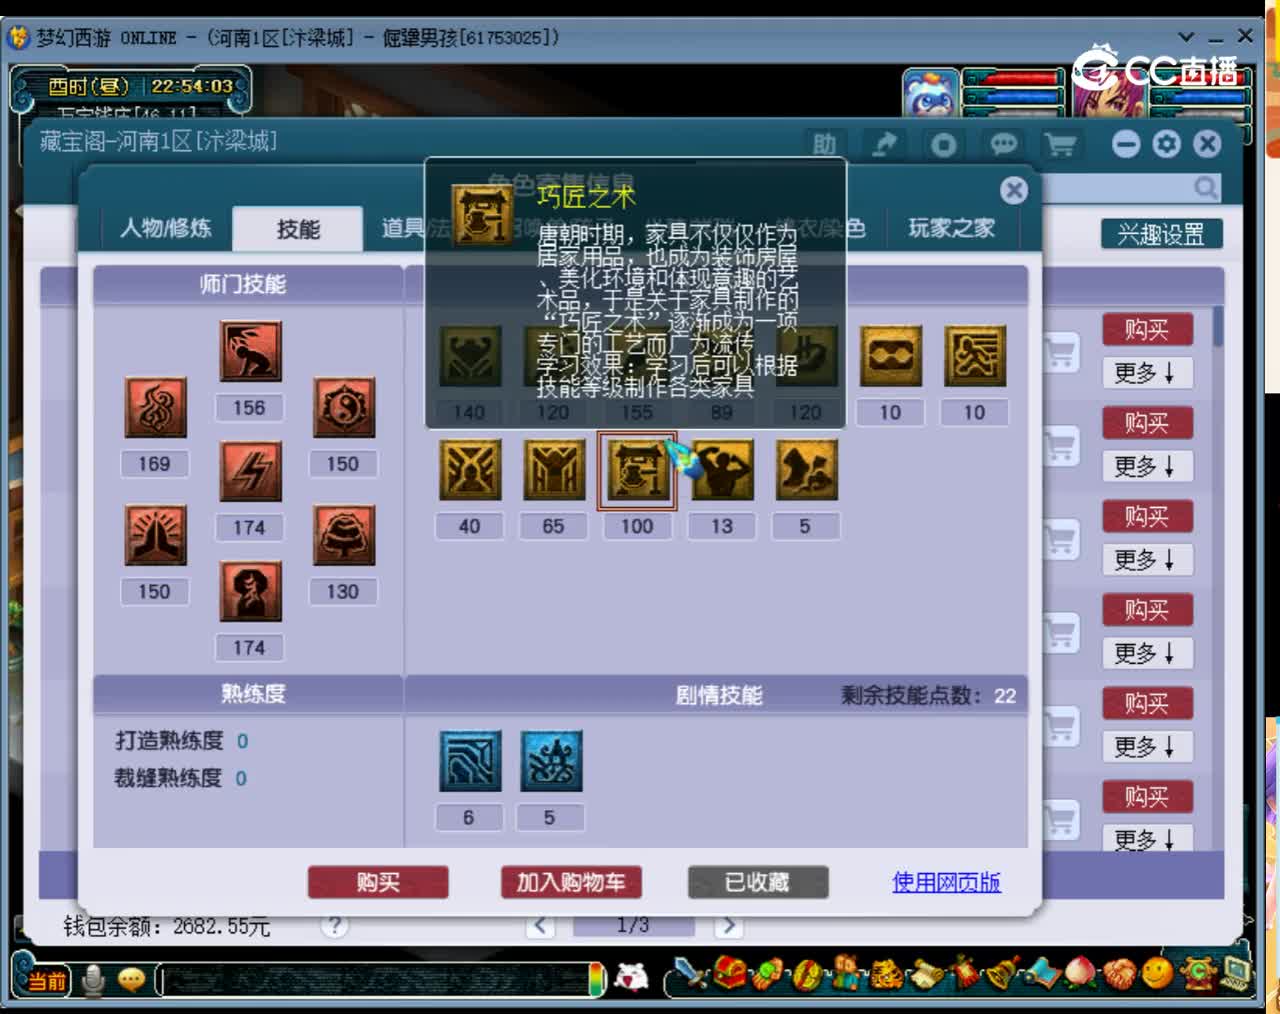Screen dimensions: 1280x1014
Task: Click the yellow chat bubble icon in chat bar
Action: click(x=132, y=980)
